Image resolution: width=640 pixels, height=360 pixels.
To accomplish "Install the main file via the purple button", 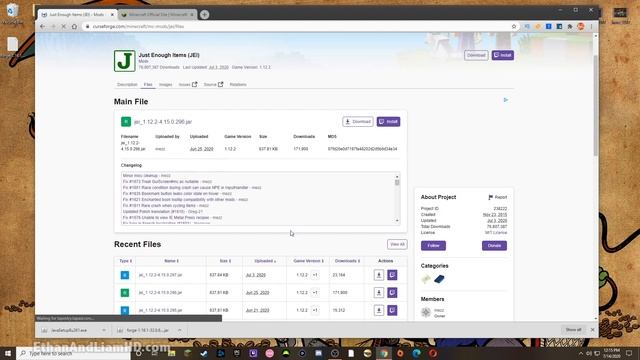I will click(x=388, y=122).
